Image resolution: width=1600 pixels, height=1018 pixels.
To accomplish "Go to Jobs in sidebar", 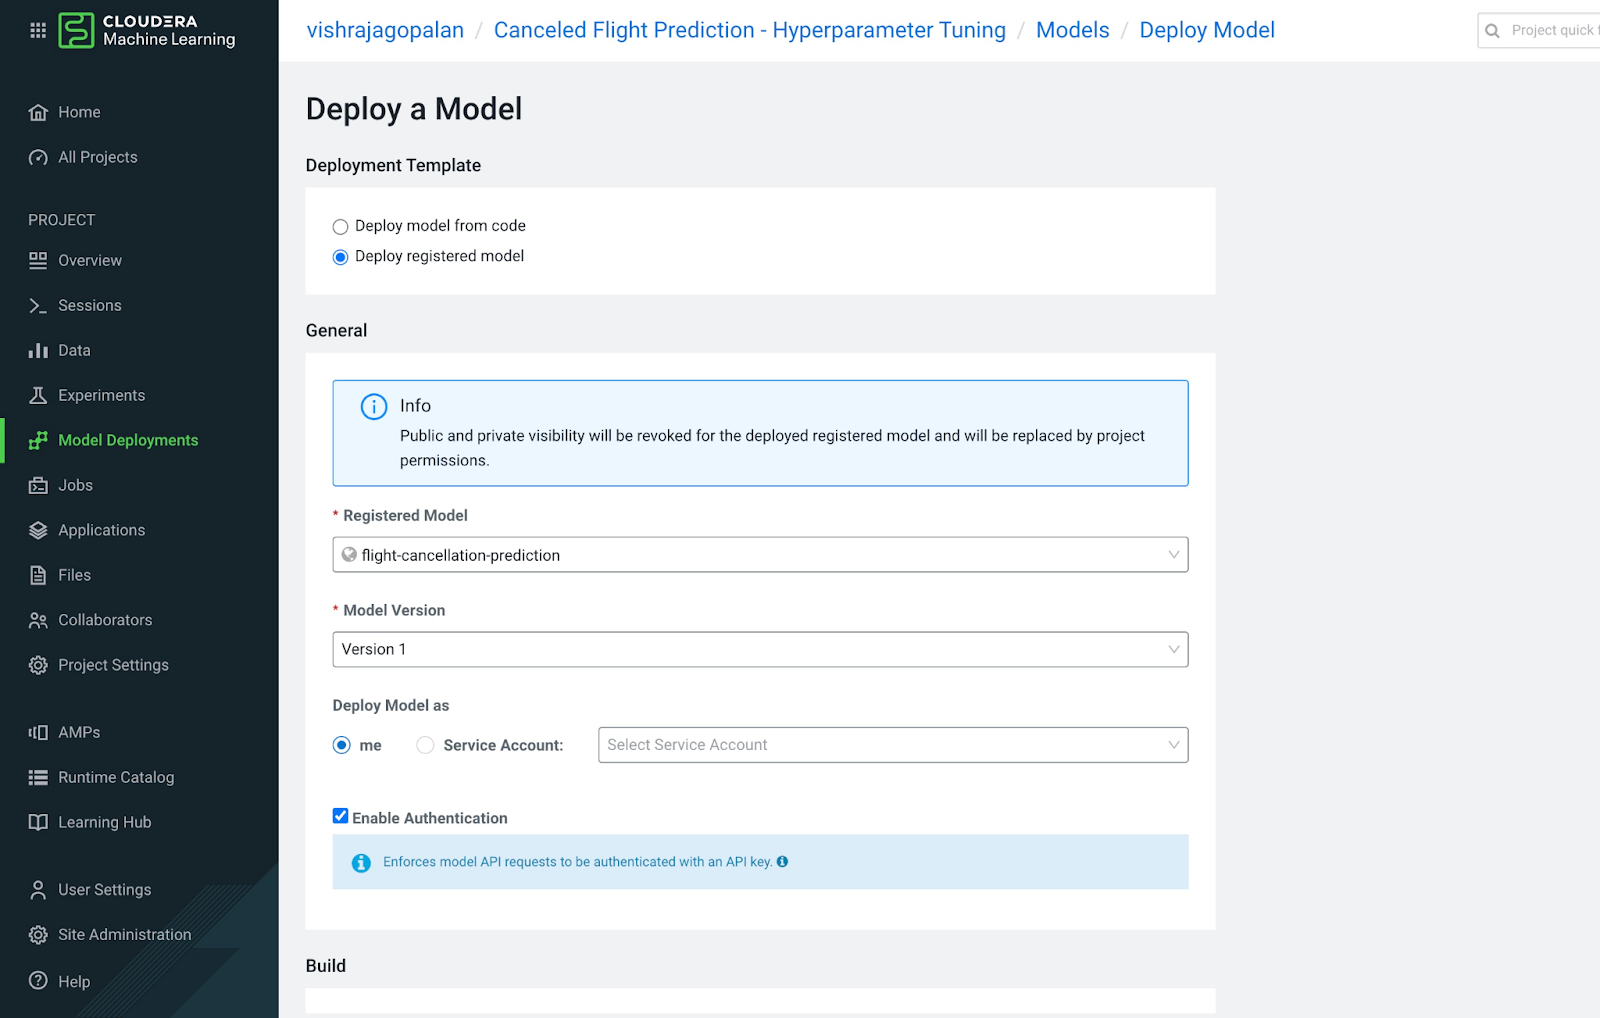I will [75, 486].
